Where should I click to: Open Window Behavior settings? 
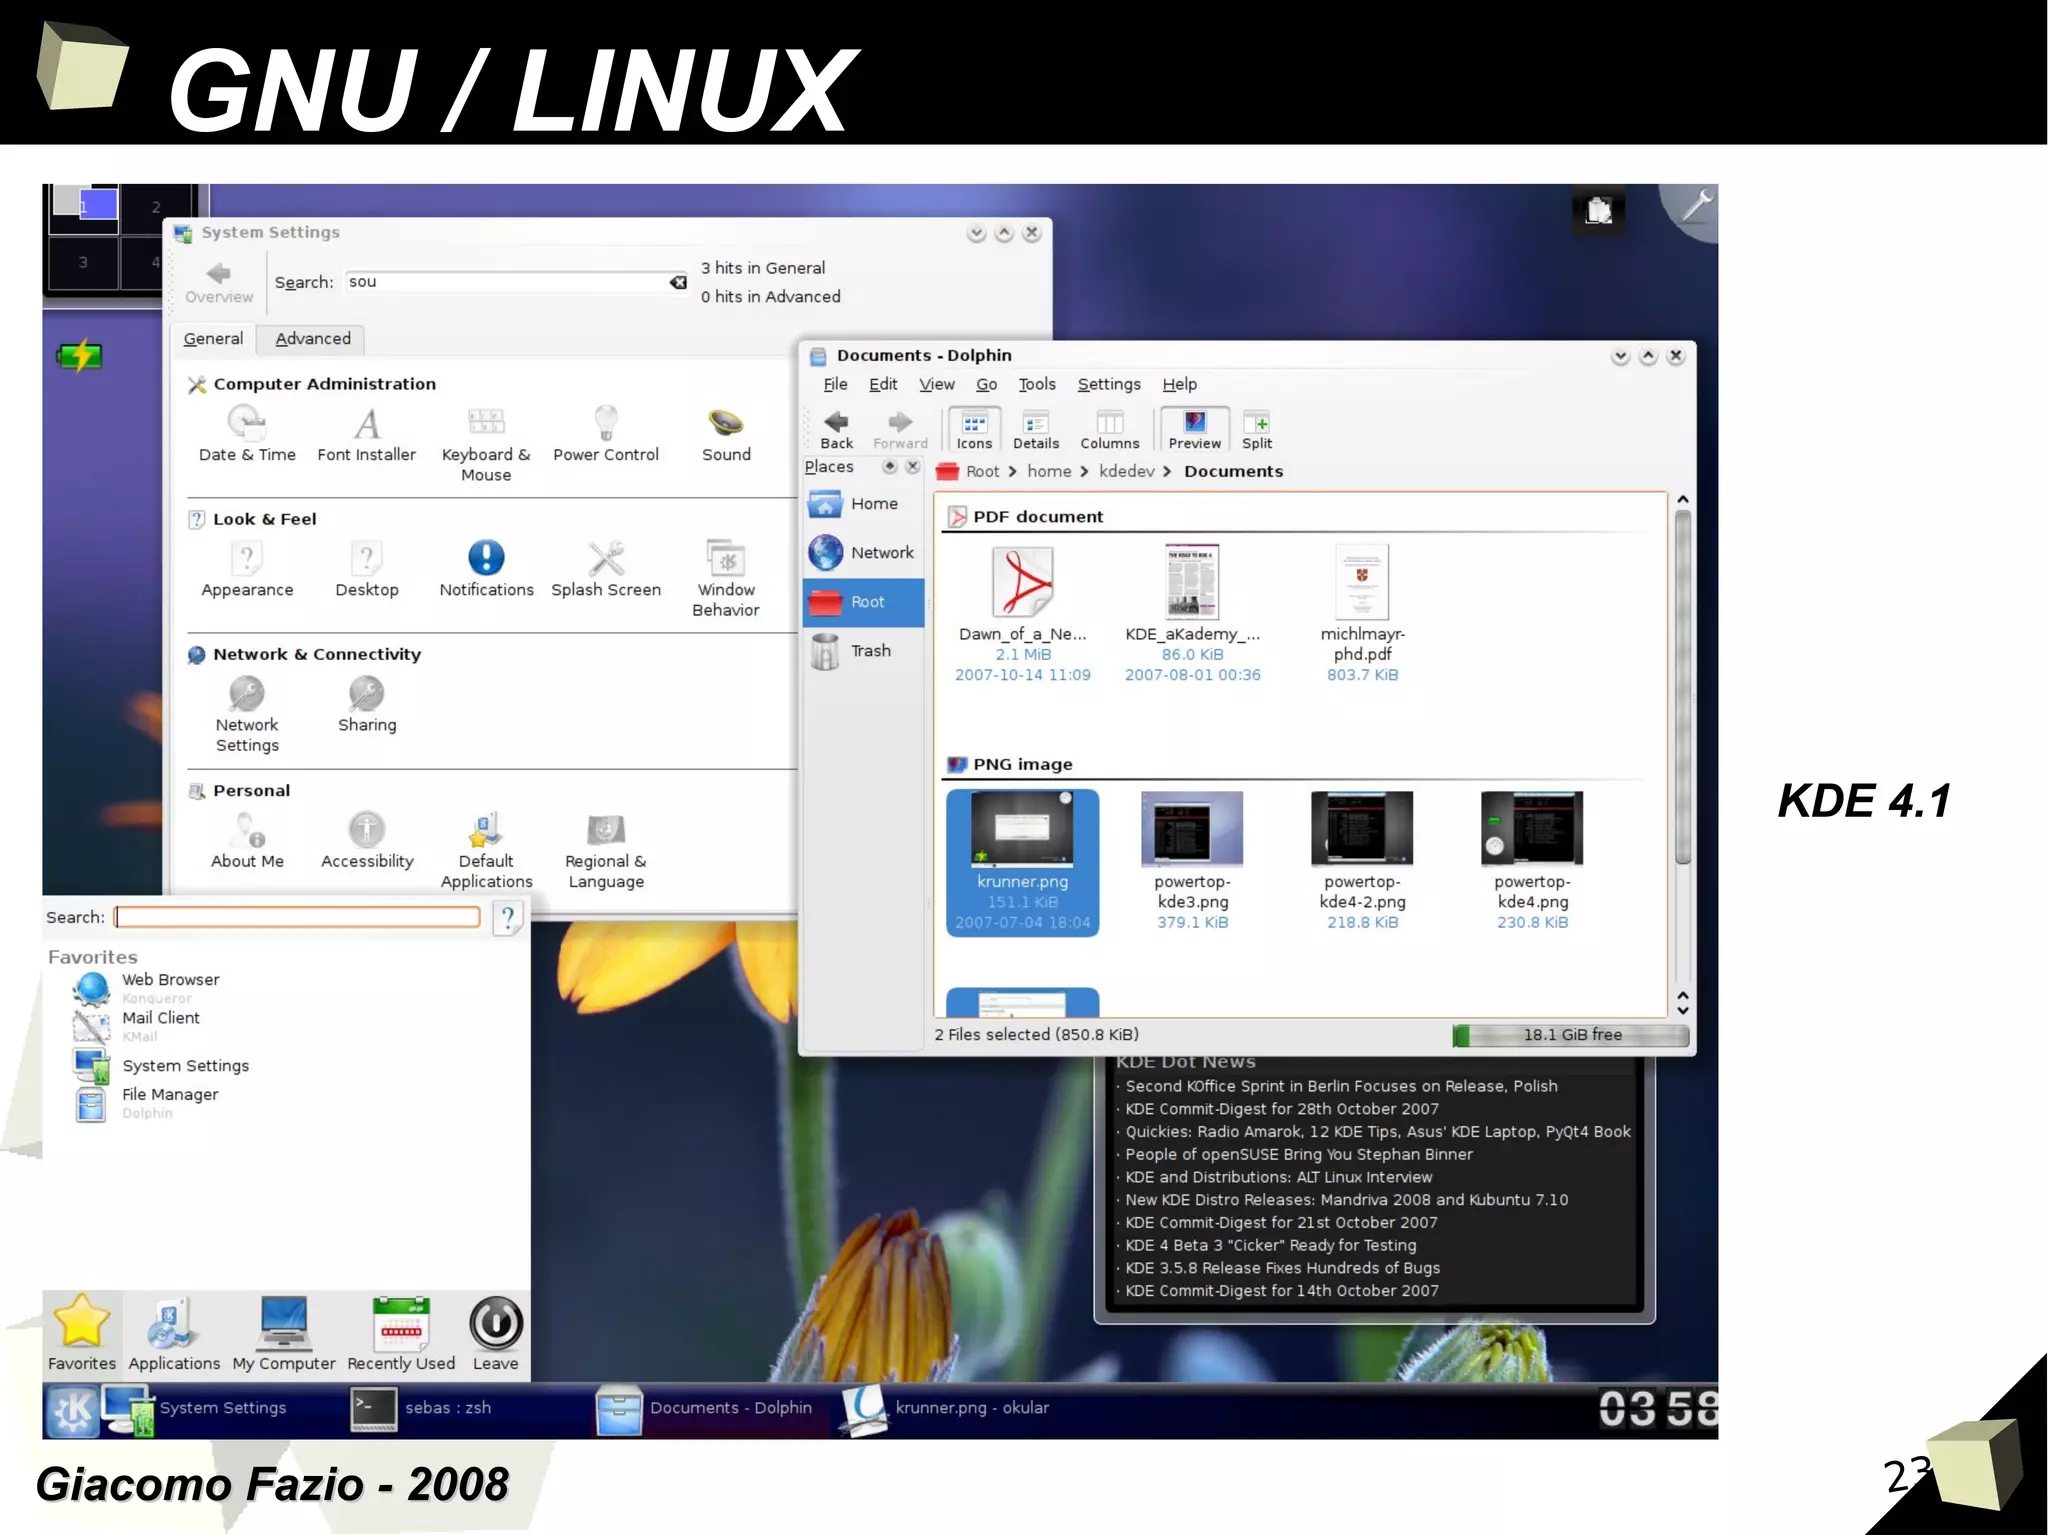point(726,578)
